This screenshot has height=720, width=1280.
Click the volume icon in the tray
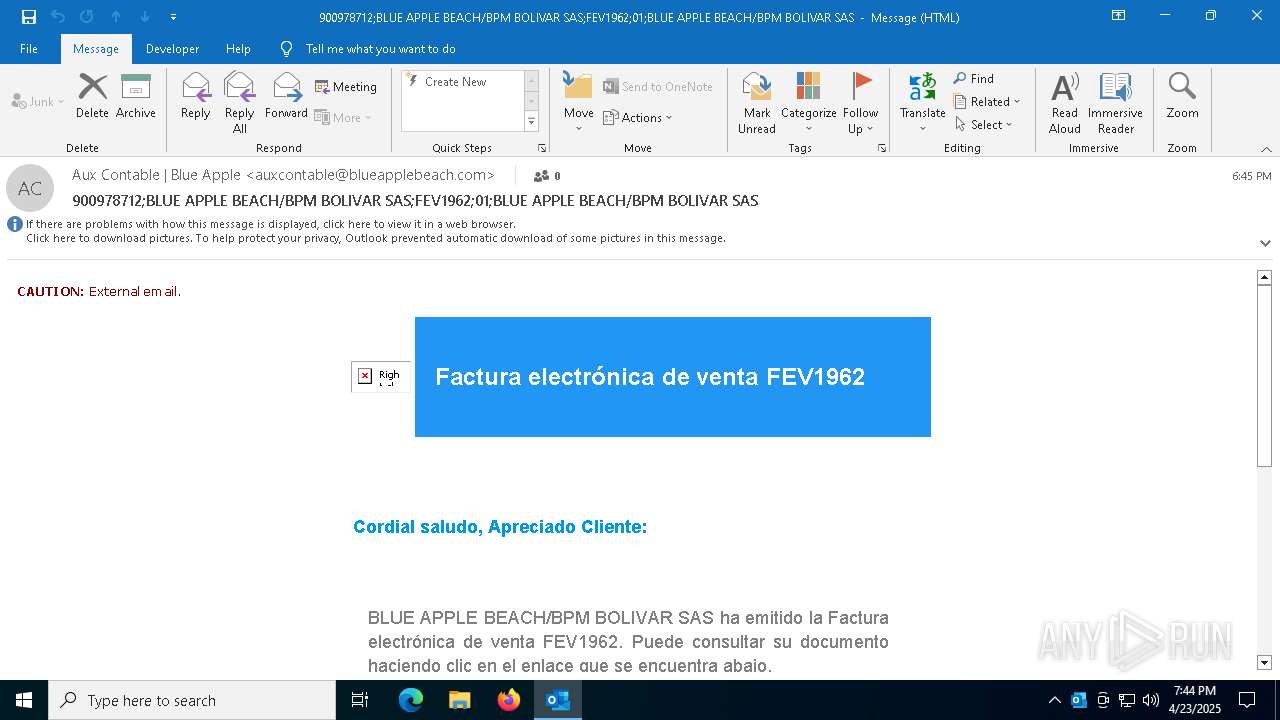click(x=1151, y=700)
